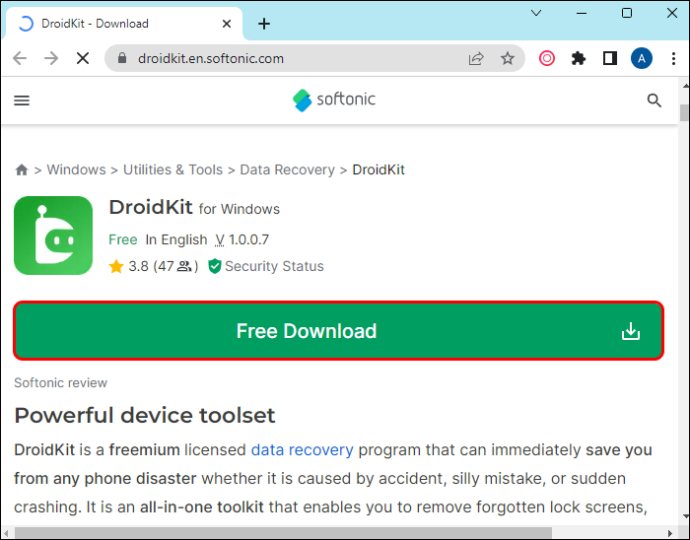Expand the tab search chevron
Image resolution: width=690 pixels, height=540 pixels.
(x=536, y=13)
